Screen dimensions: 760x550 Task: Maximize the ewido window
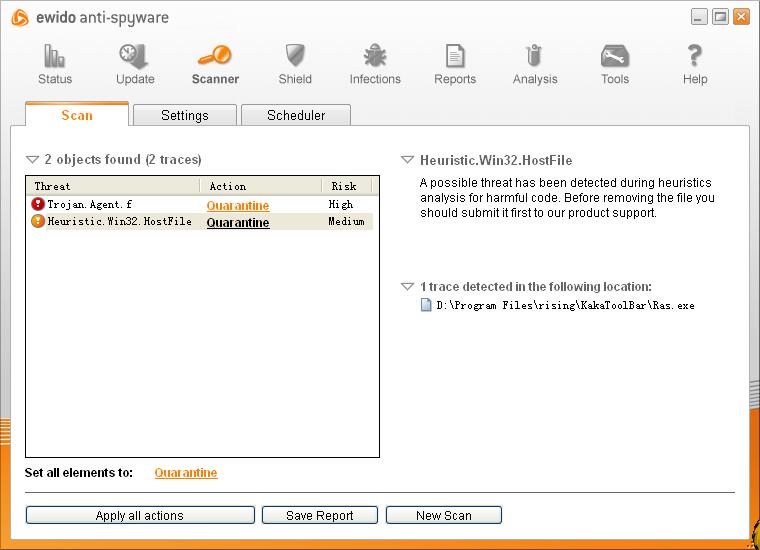pyautogui.click(x=720, y=17)
